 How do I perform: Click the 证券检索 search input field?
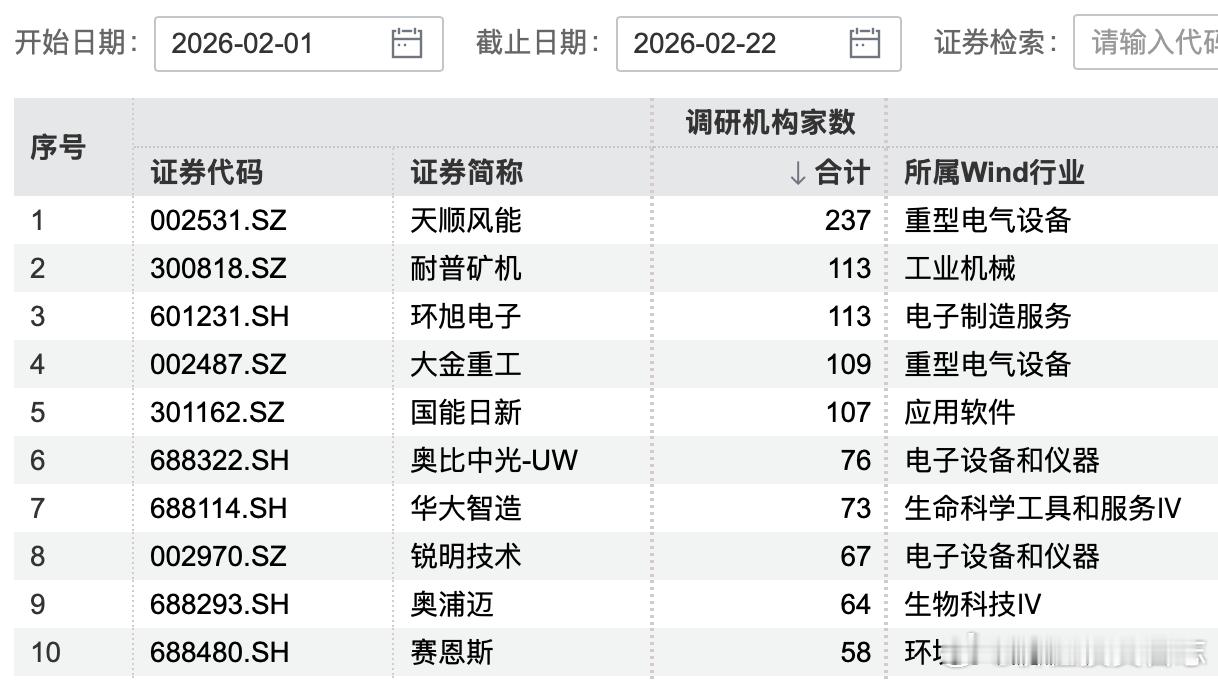click(x=1150, y=43)
